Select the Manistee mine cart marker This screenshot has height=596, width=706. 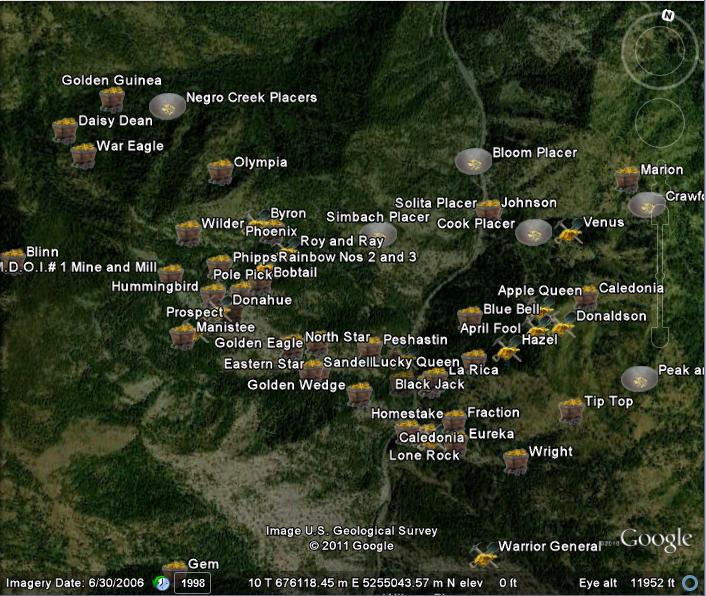(183, 336)
